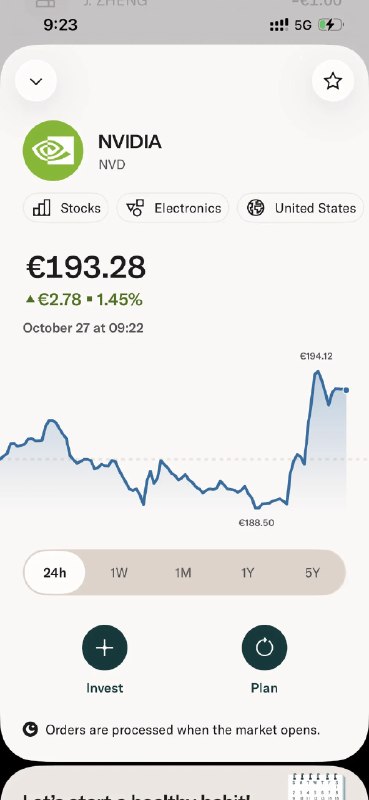This screenshot has height=800, width=369.
Task: Open the Stocks category chip
Action: tap(65, 208)
